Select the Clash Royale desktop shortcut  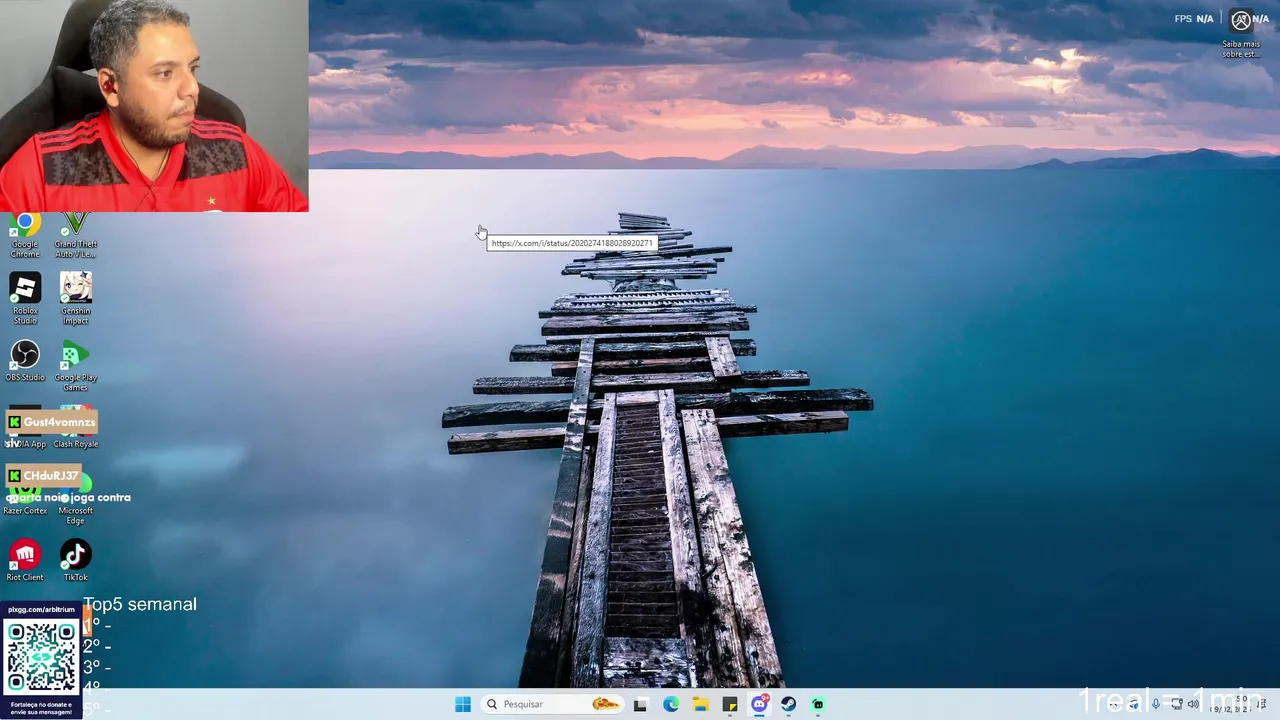click(x=76, y=428)
